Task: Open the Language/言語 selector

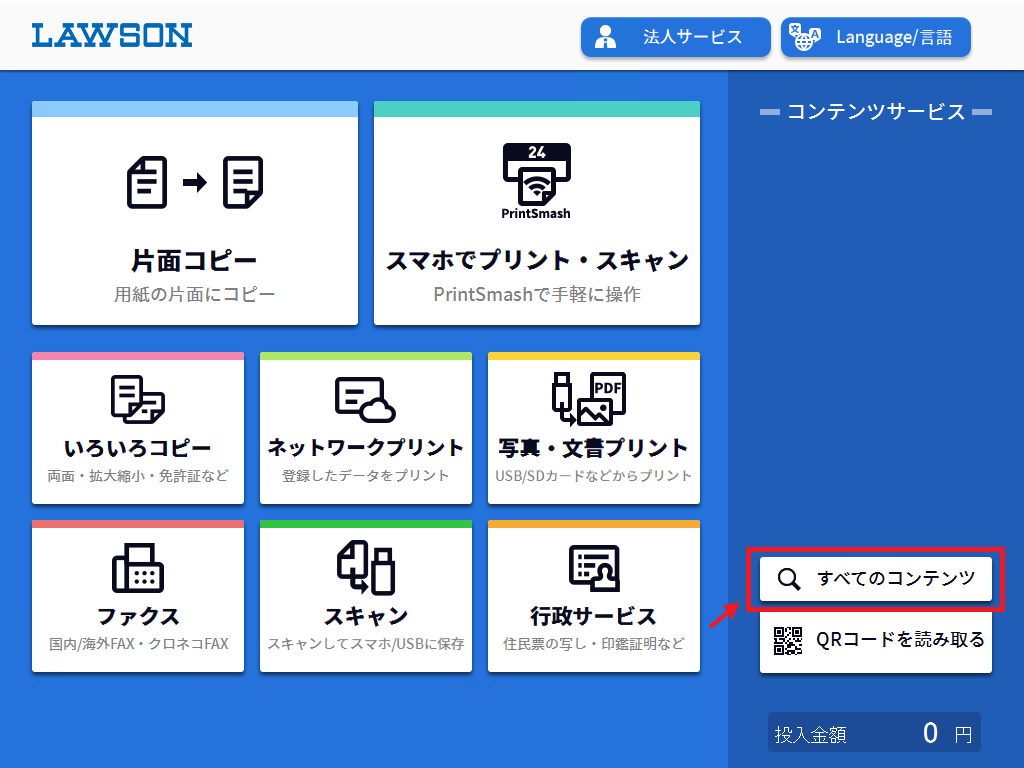Action: (x=876, y=37)
